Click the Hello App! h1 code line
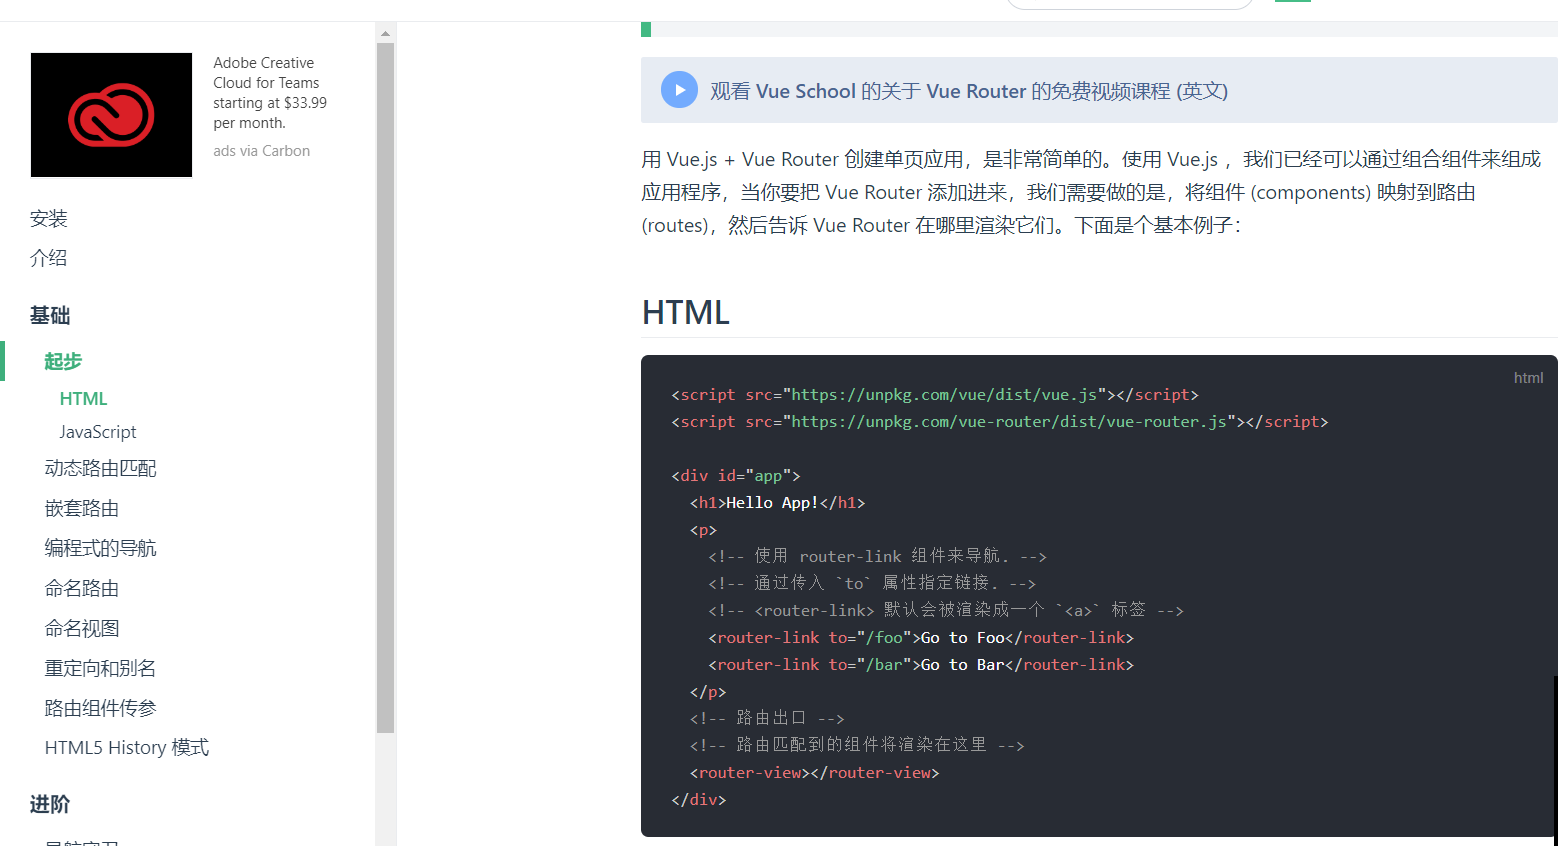Viewport: 1558px width, 846px height. pyautogui.click(x=777, y=503)
